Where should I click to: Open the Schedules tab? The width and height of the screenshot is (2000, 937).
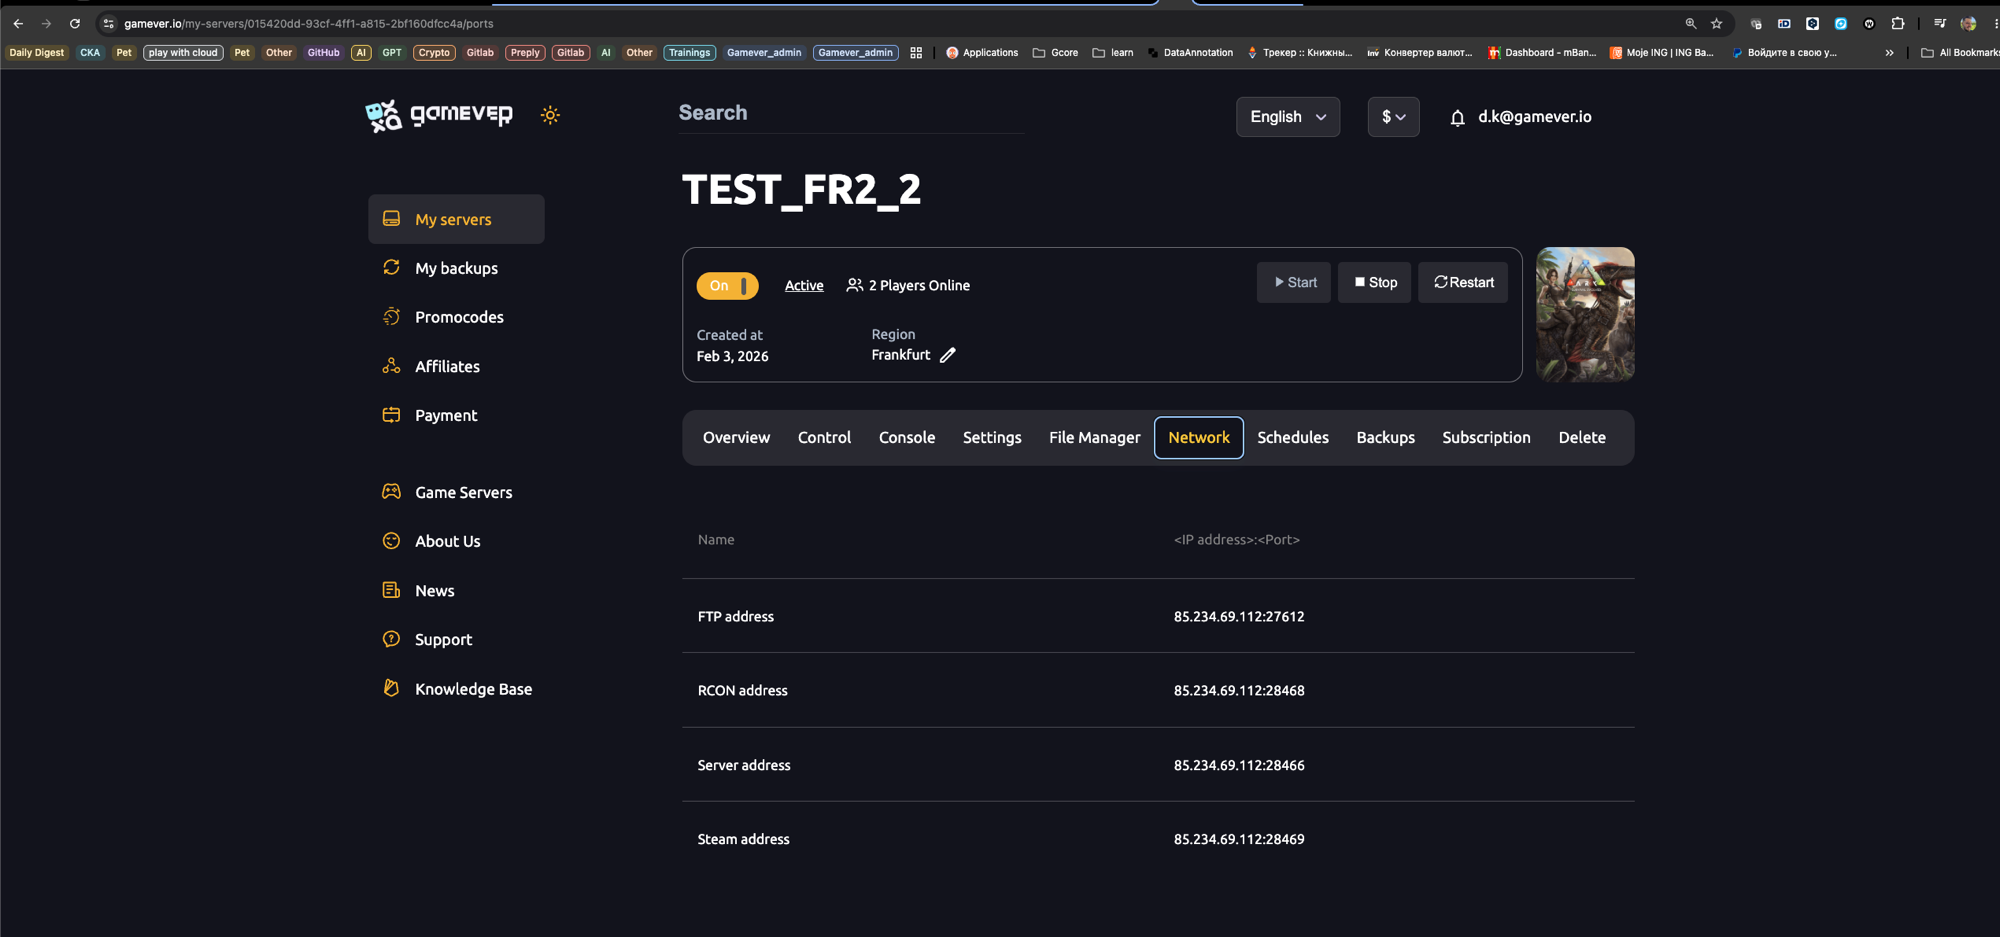(x=1293, y=438)
